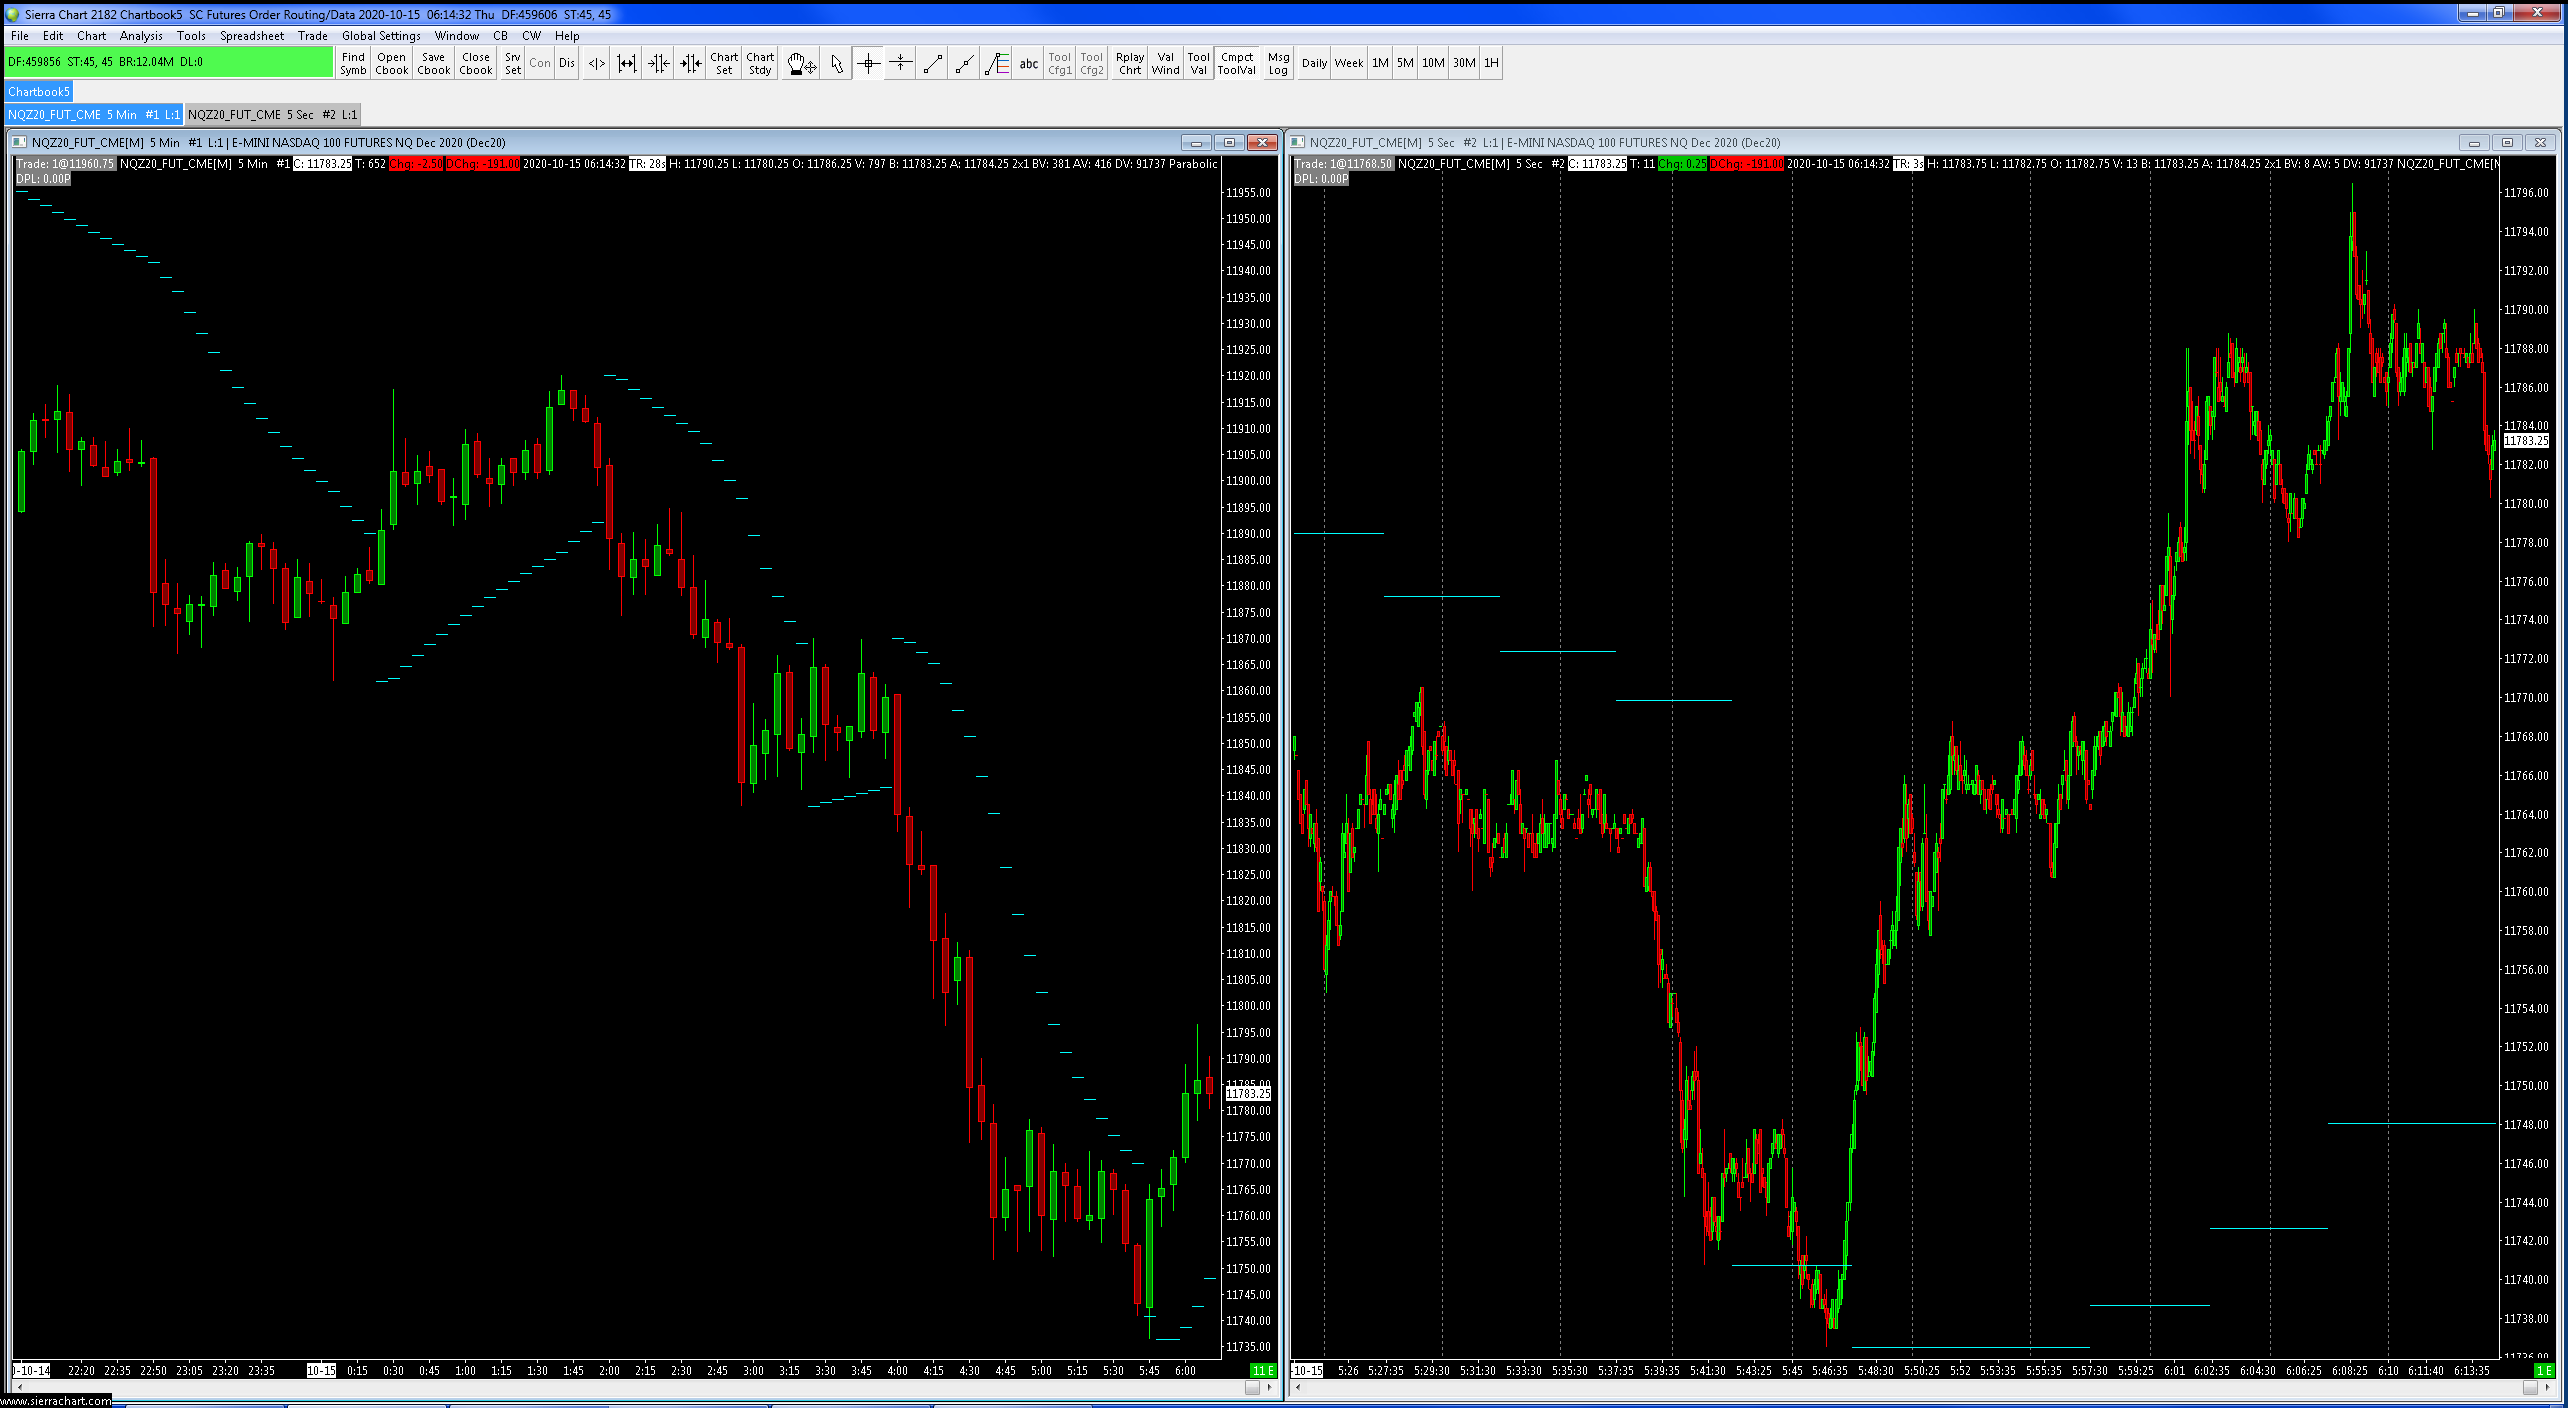The height and width of the screenshot is (1408, 2568).
Task: Toggle the Cmpct ToolVal button
Action: coord(1236,64)
